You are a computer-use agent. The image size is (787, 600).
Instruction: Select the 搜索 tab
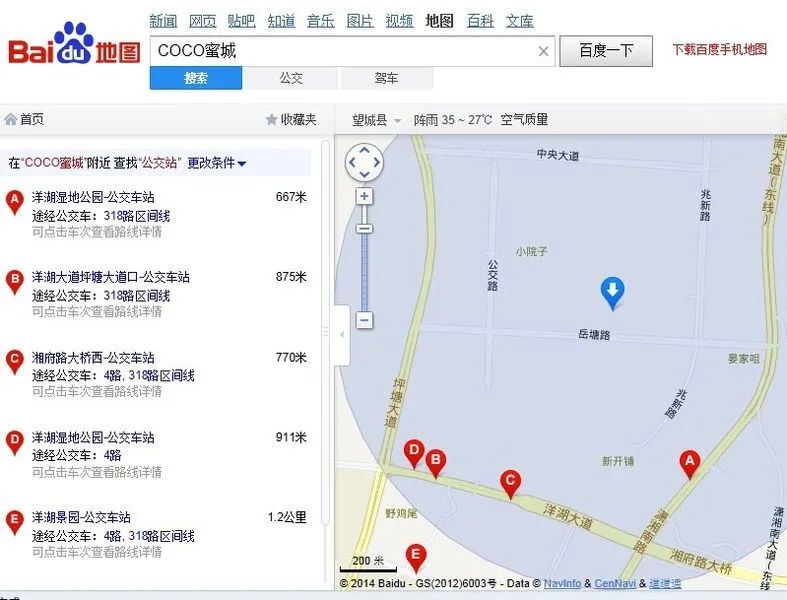tap(196, 78)
